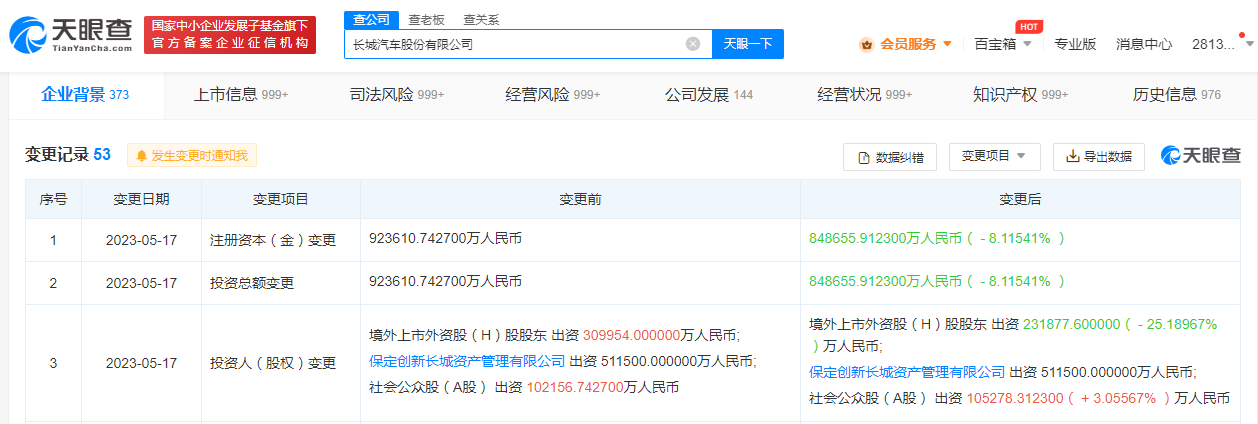This screenshot has height=424, width=1258.
Task: Select the 查公司 search tab
Action: click(371, 19)
